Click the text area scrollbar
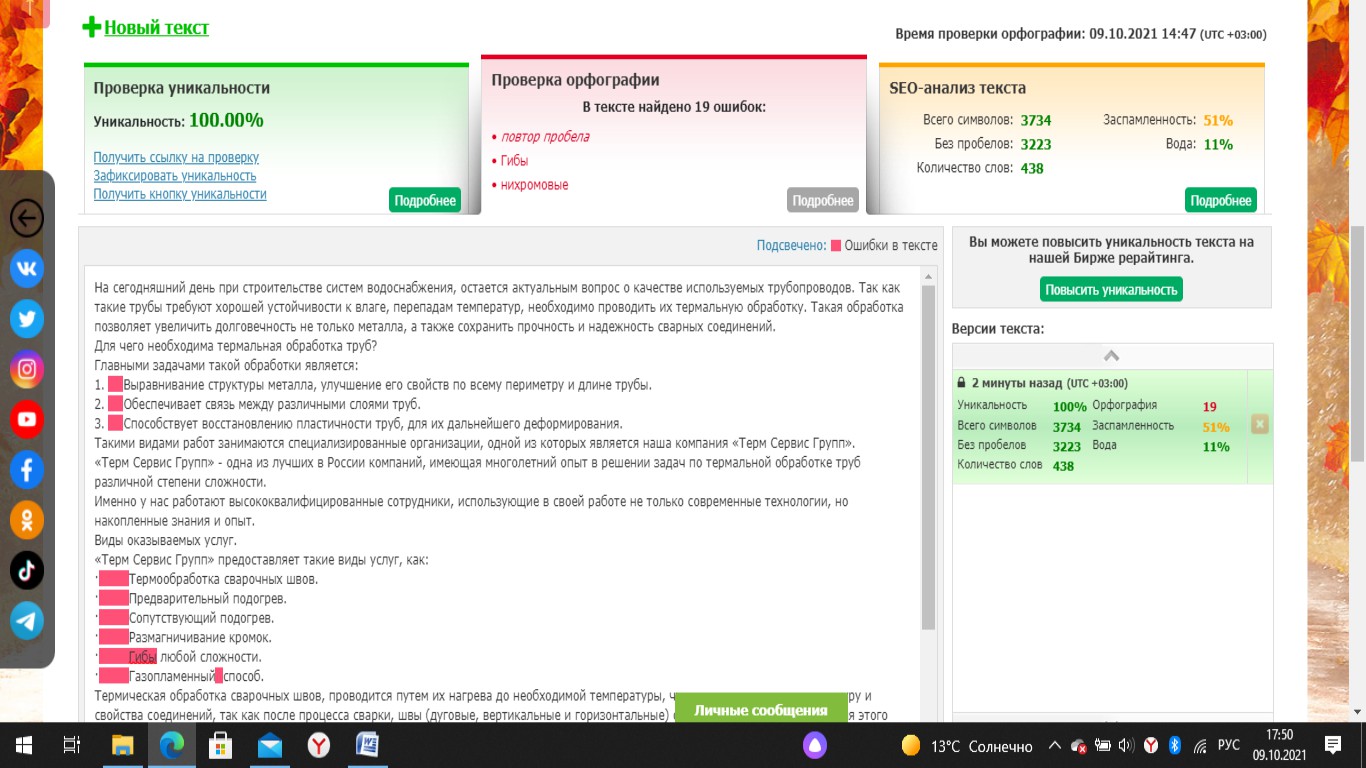1366x768 pixels. (x=928, y=458)
